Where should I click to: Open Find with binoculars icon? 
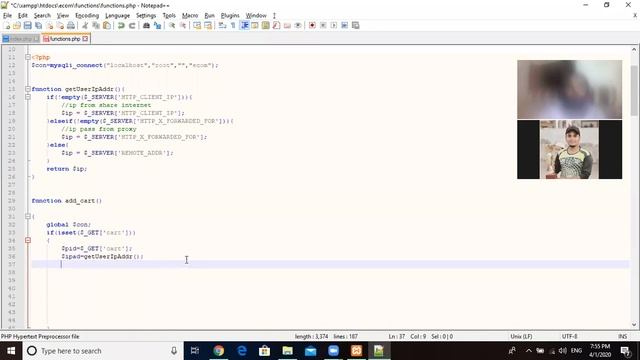click(x=146, y=25)
